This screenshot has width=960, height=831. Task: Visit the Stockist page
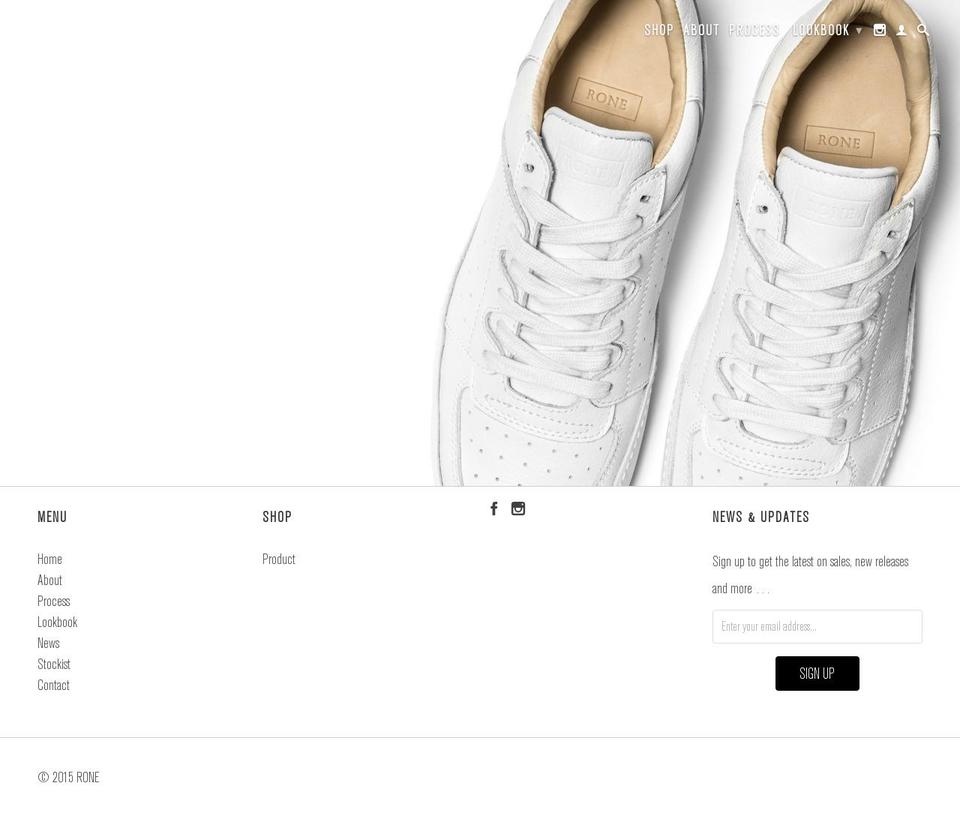pos(54,663)
